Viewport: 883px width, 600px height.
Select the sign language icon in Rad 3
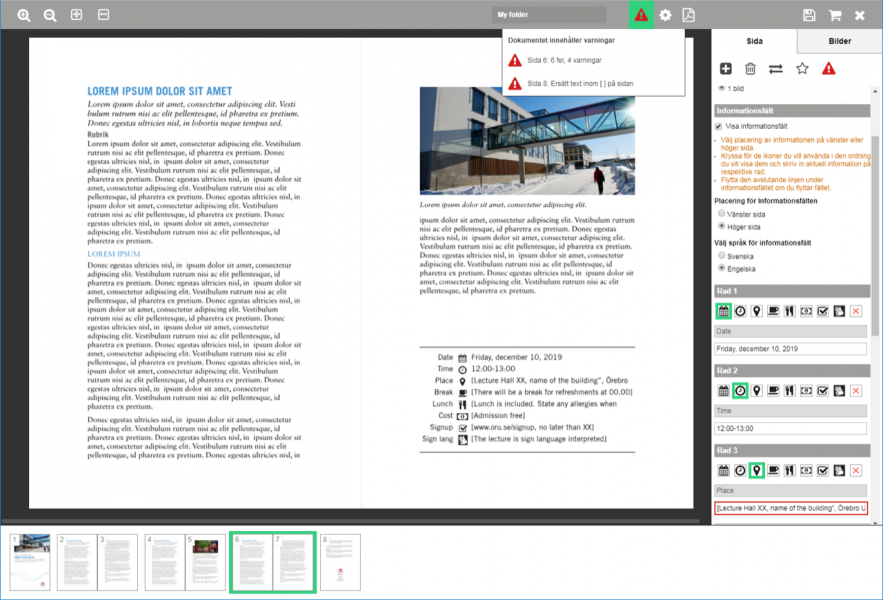click(x=839, y=470)
